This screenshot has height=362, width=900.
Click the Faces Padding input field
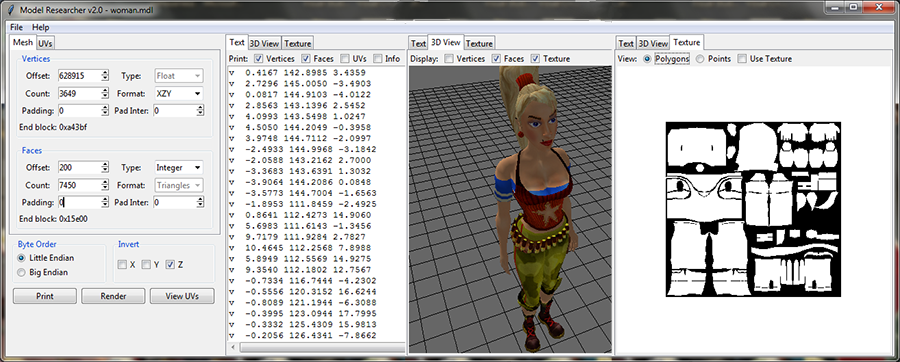click(x=80, y=203)
